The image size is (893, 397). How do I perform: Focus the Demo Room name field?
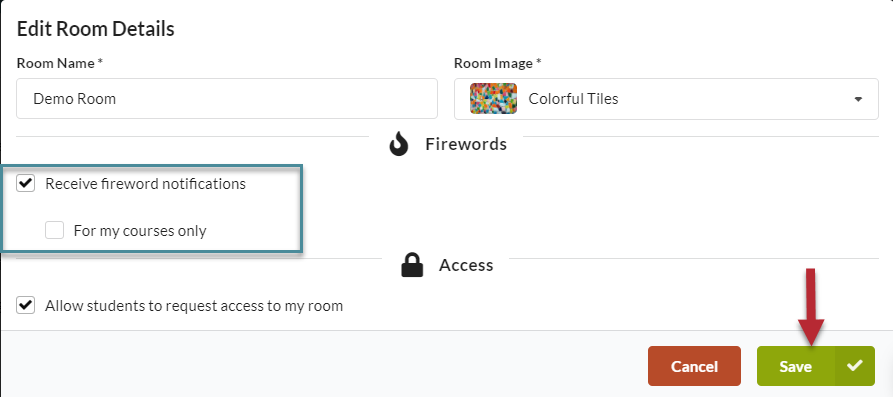click(x=227, y=99)
